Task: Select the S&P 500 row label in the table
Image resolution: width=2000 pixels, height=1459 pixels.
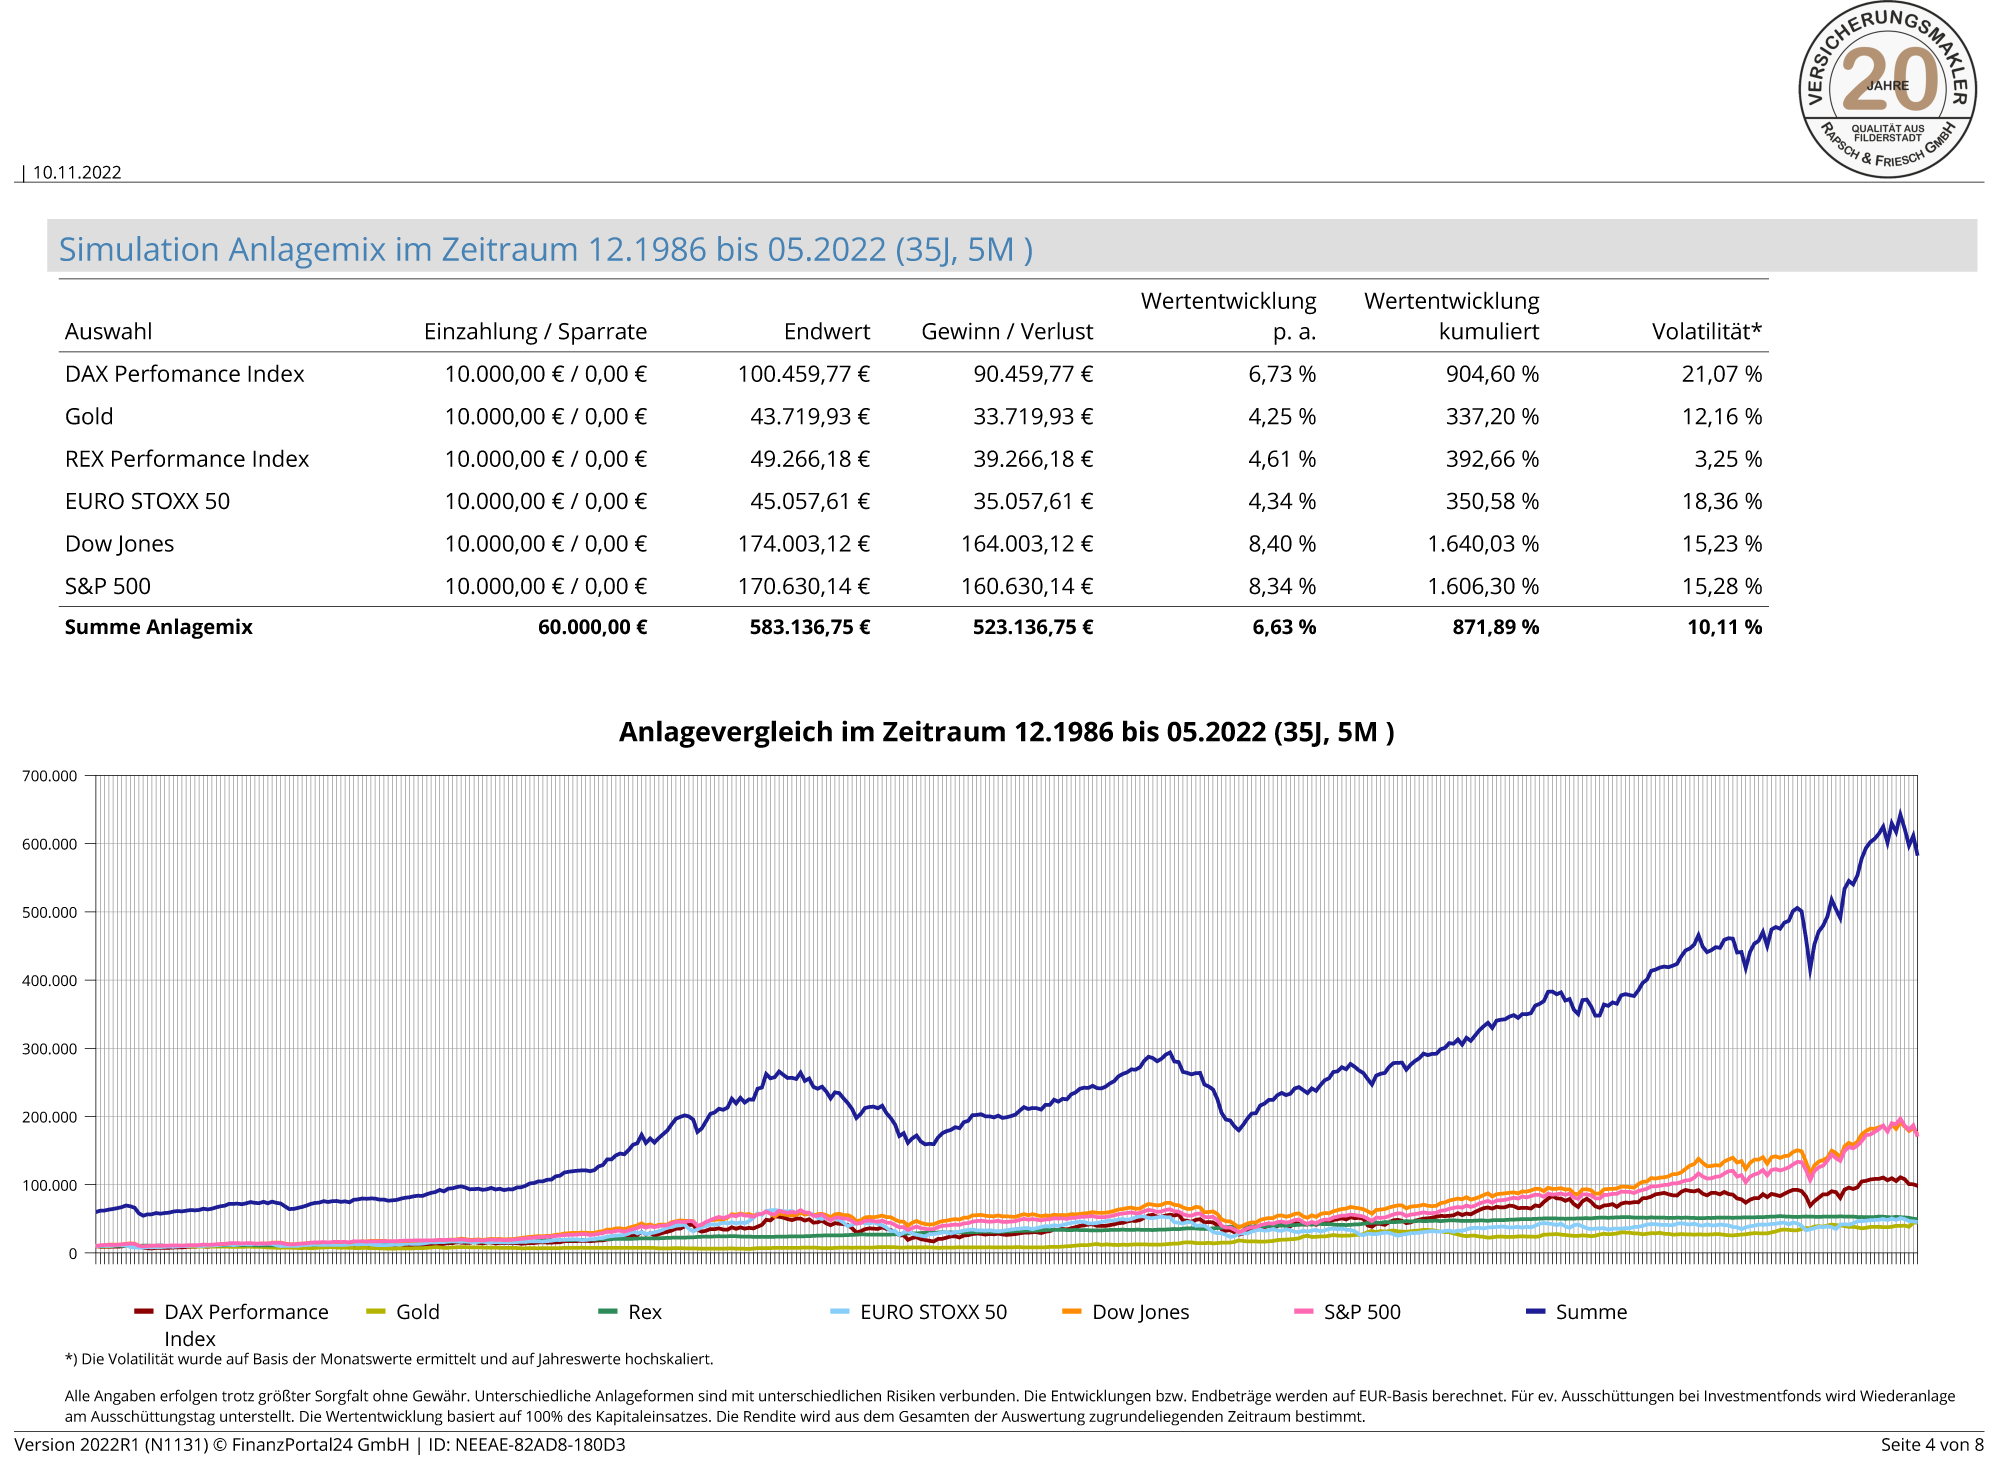Action: pos(107,586)
